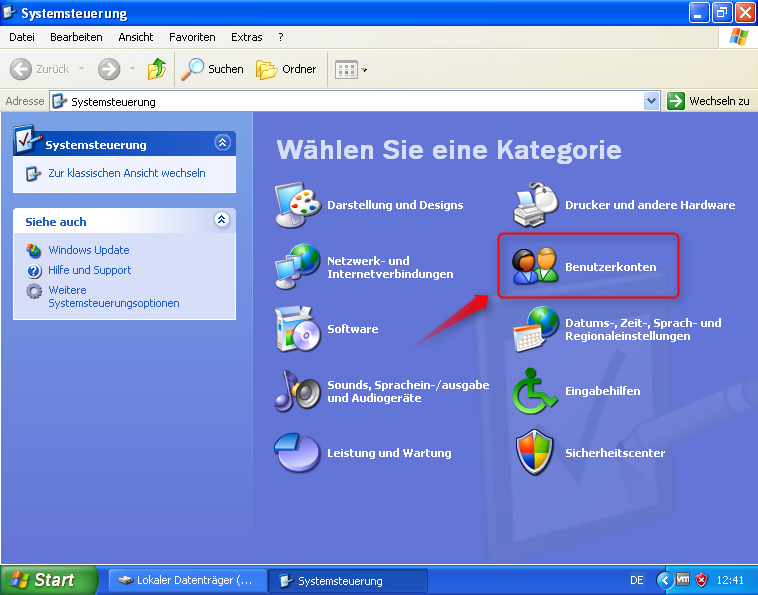The width and height of the screenshot is (758, 595).
Task: Click Control Panel icon in title bar
Action: point(9,13)
